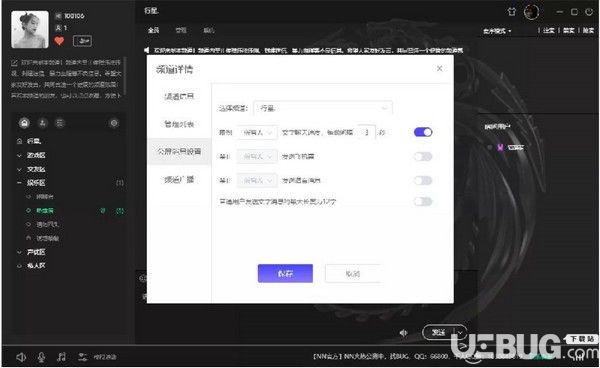Open the select-channel dropdown showing 行星
Screen dimensions: 600x368
[x=323, y=108]
